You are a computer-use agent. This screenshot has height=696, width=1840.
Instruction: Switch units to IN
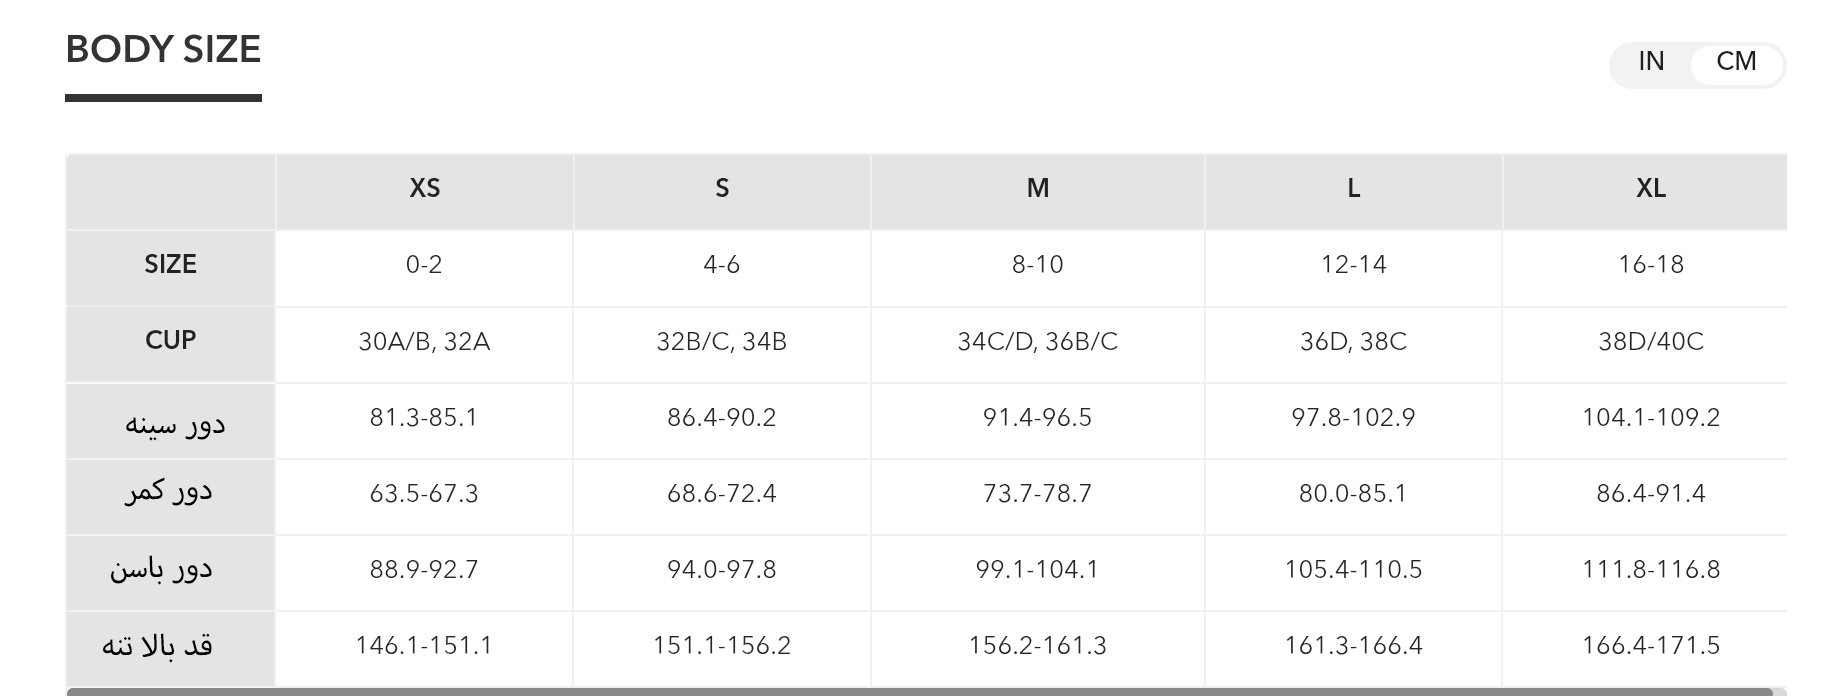[x=1651, y=62]
